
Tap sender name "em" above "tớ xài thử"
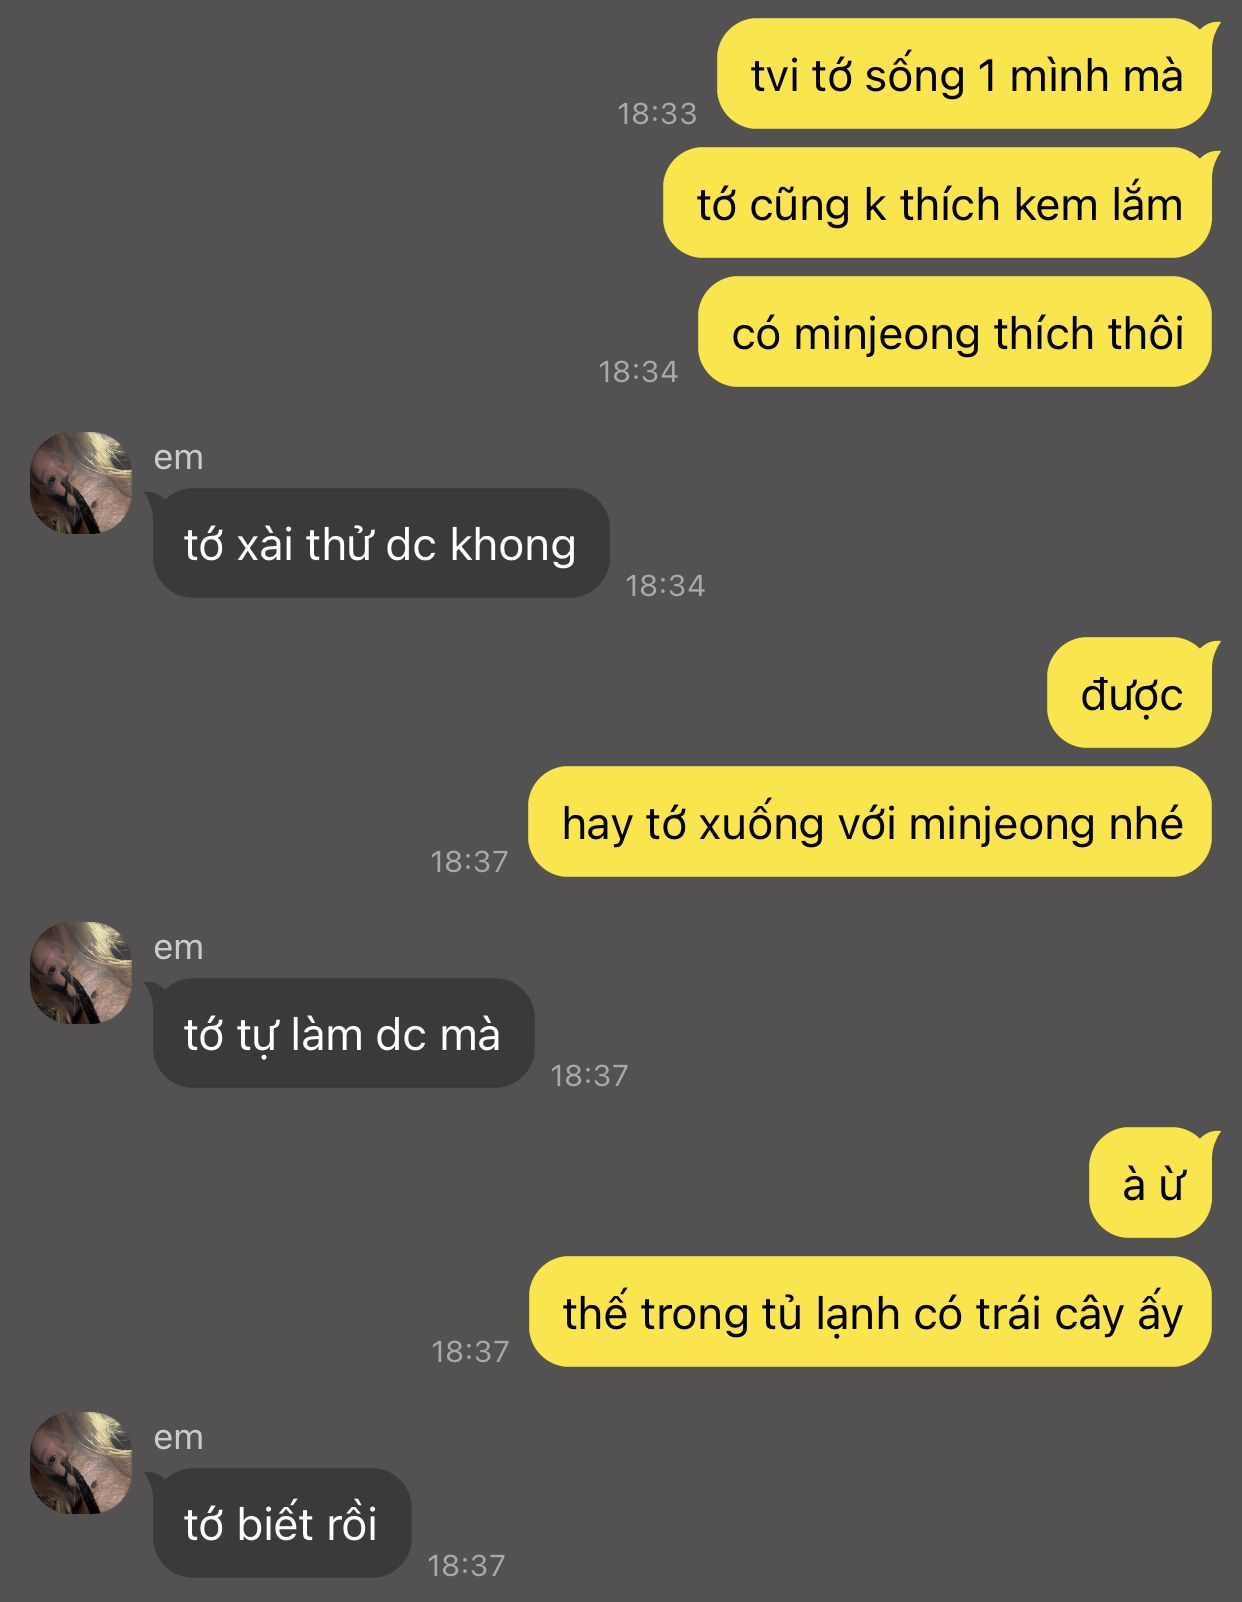click(178, 457)
